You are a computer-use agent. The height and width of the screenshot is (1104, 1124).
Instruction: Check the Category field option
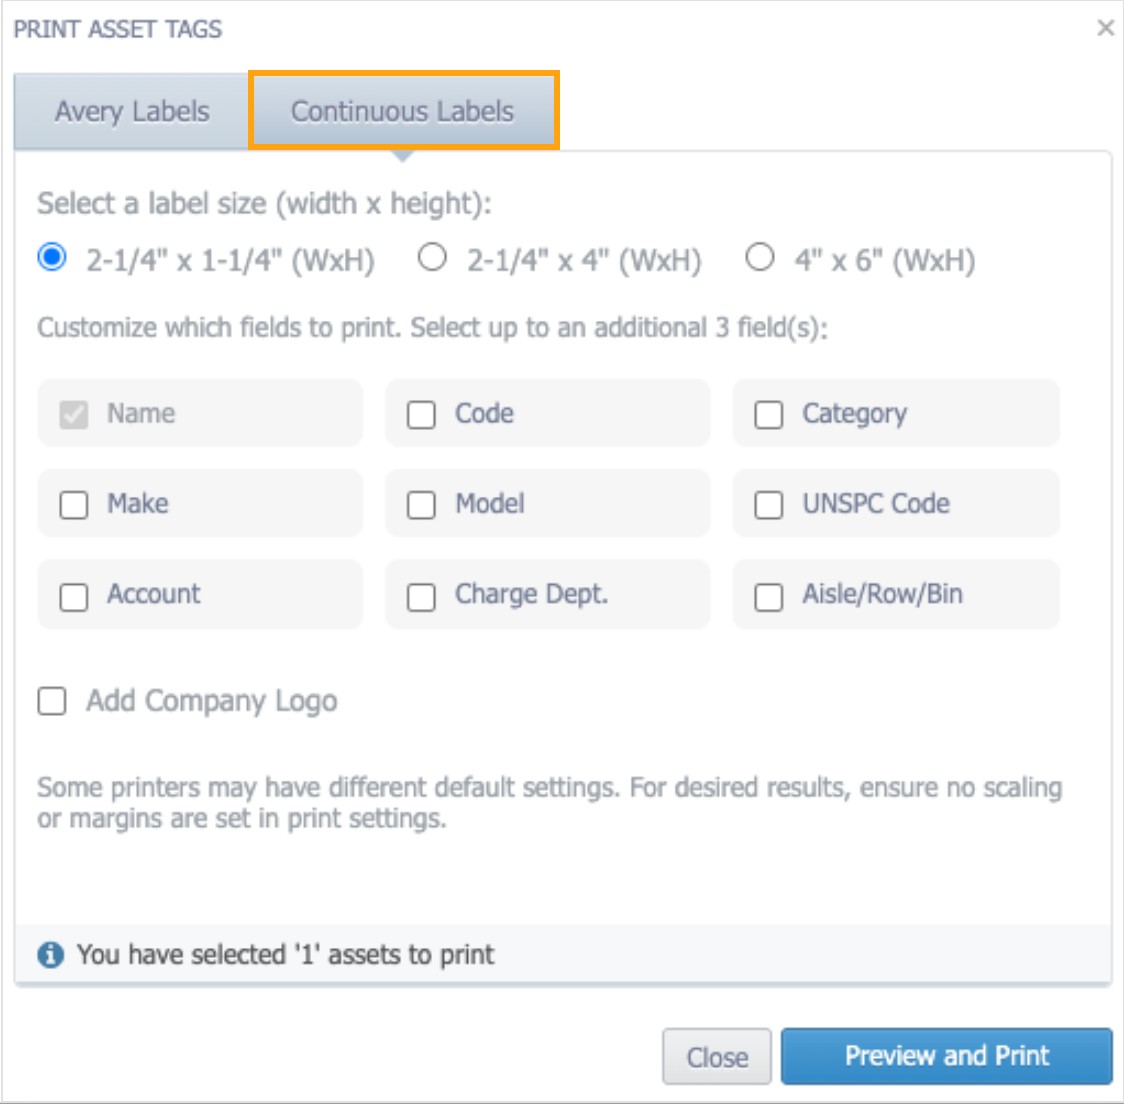(x=768, y=414)
